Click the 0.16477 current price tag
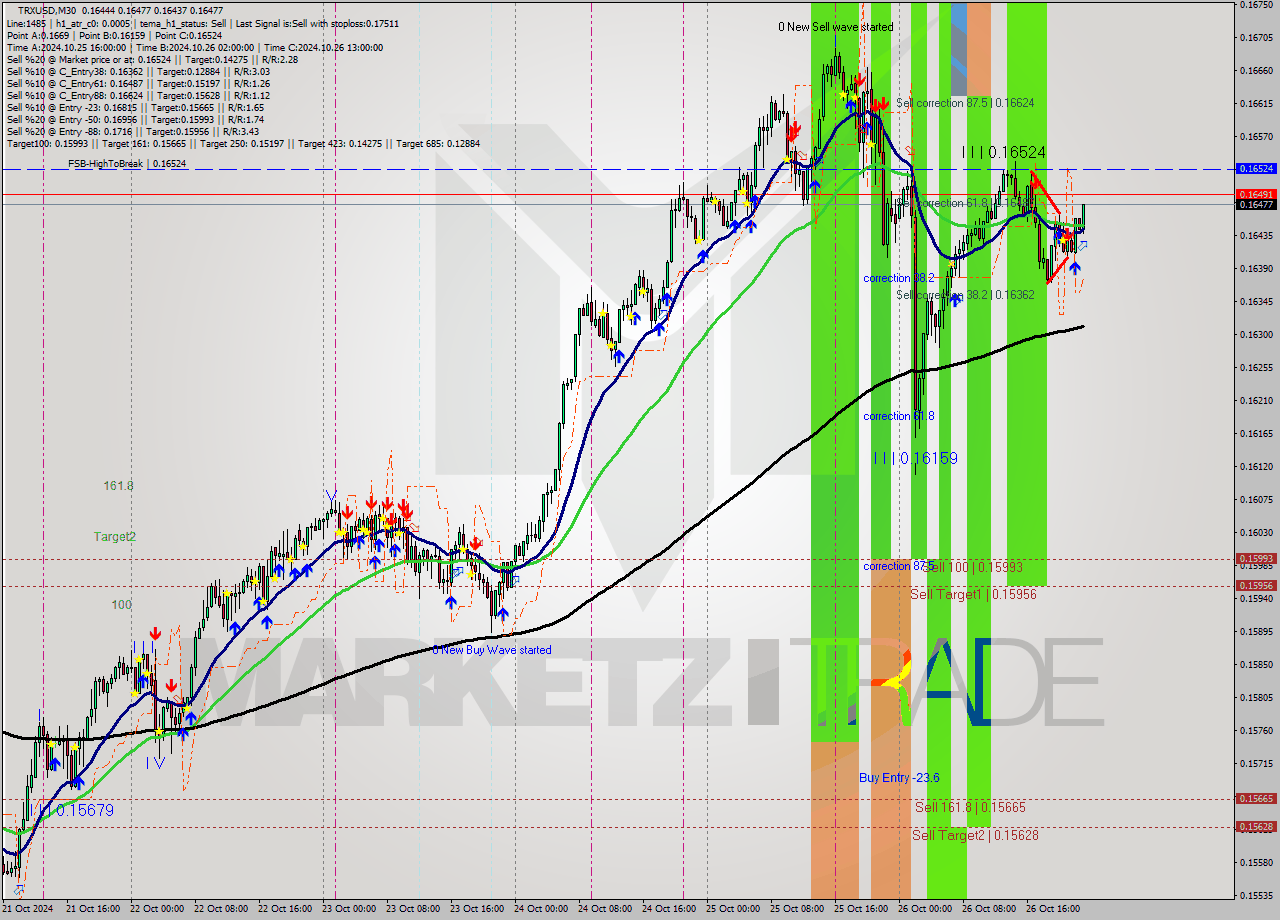Viewport: 1280px width, 920px height. pyautogui.click(x=1256, y=205)
